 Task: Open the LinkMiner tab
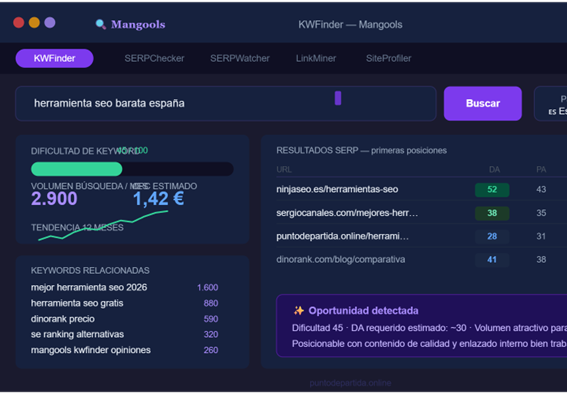tap(316, 58)
